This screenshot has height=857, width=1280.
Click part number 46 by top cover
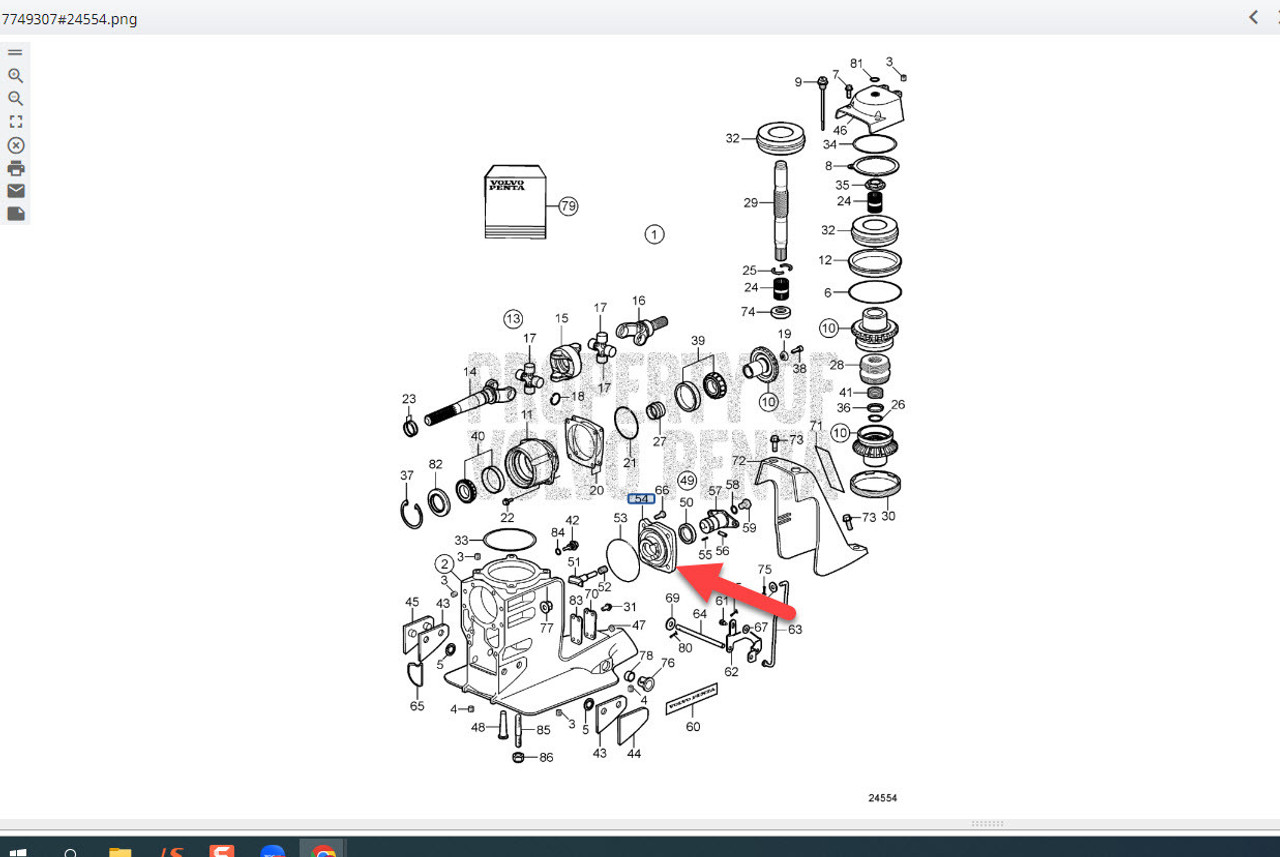coord(840,130)
